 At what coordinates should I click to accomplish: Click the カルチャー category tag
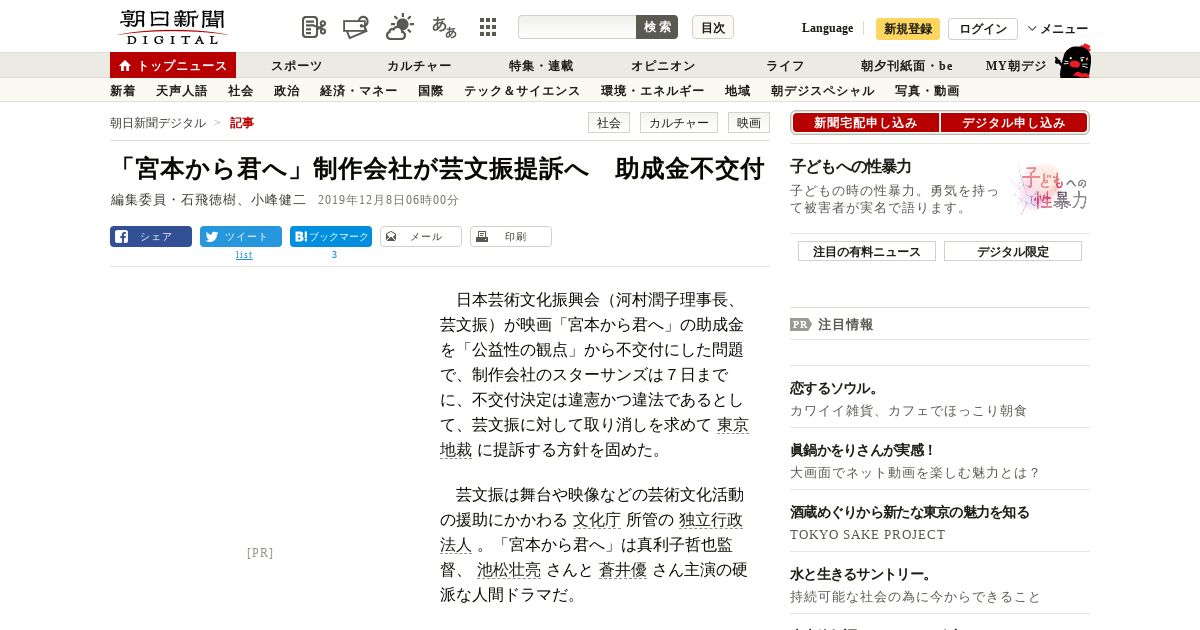[679, 123]
